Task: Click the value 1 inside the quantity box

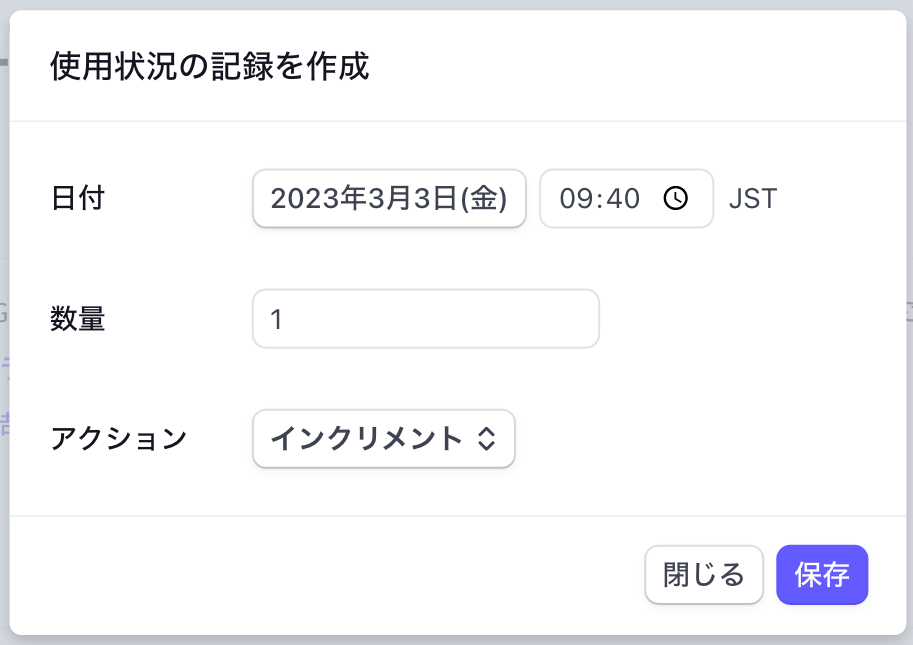Action: [277, 319]
